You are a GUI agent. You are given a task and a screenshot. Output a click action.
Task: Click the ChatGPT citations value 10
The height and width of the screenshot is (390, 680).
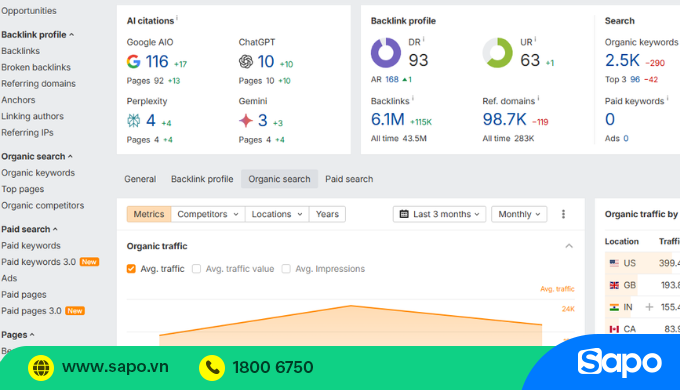click(266, 62)
